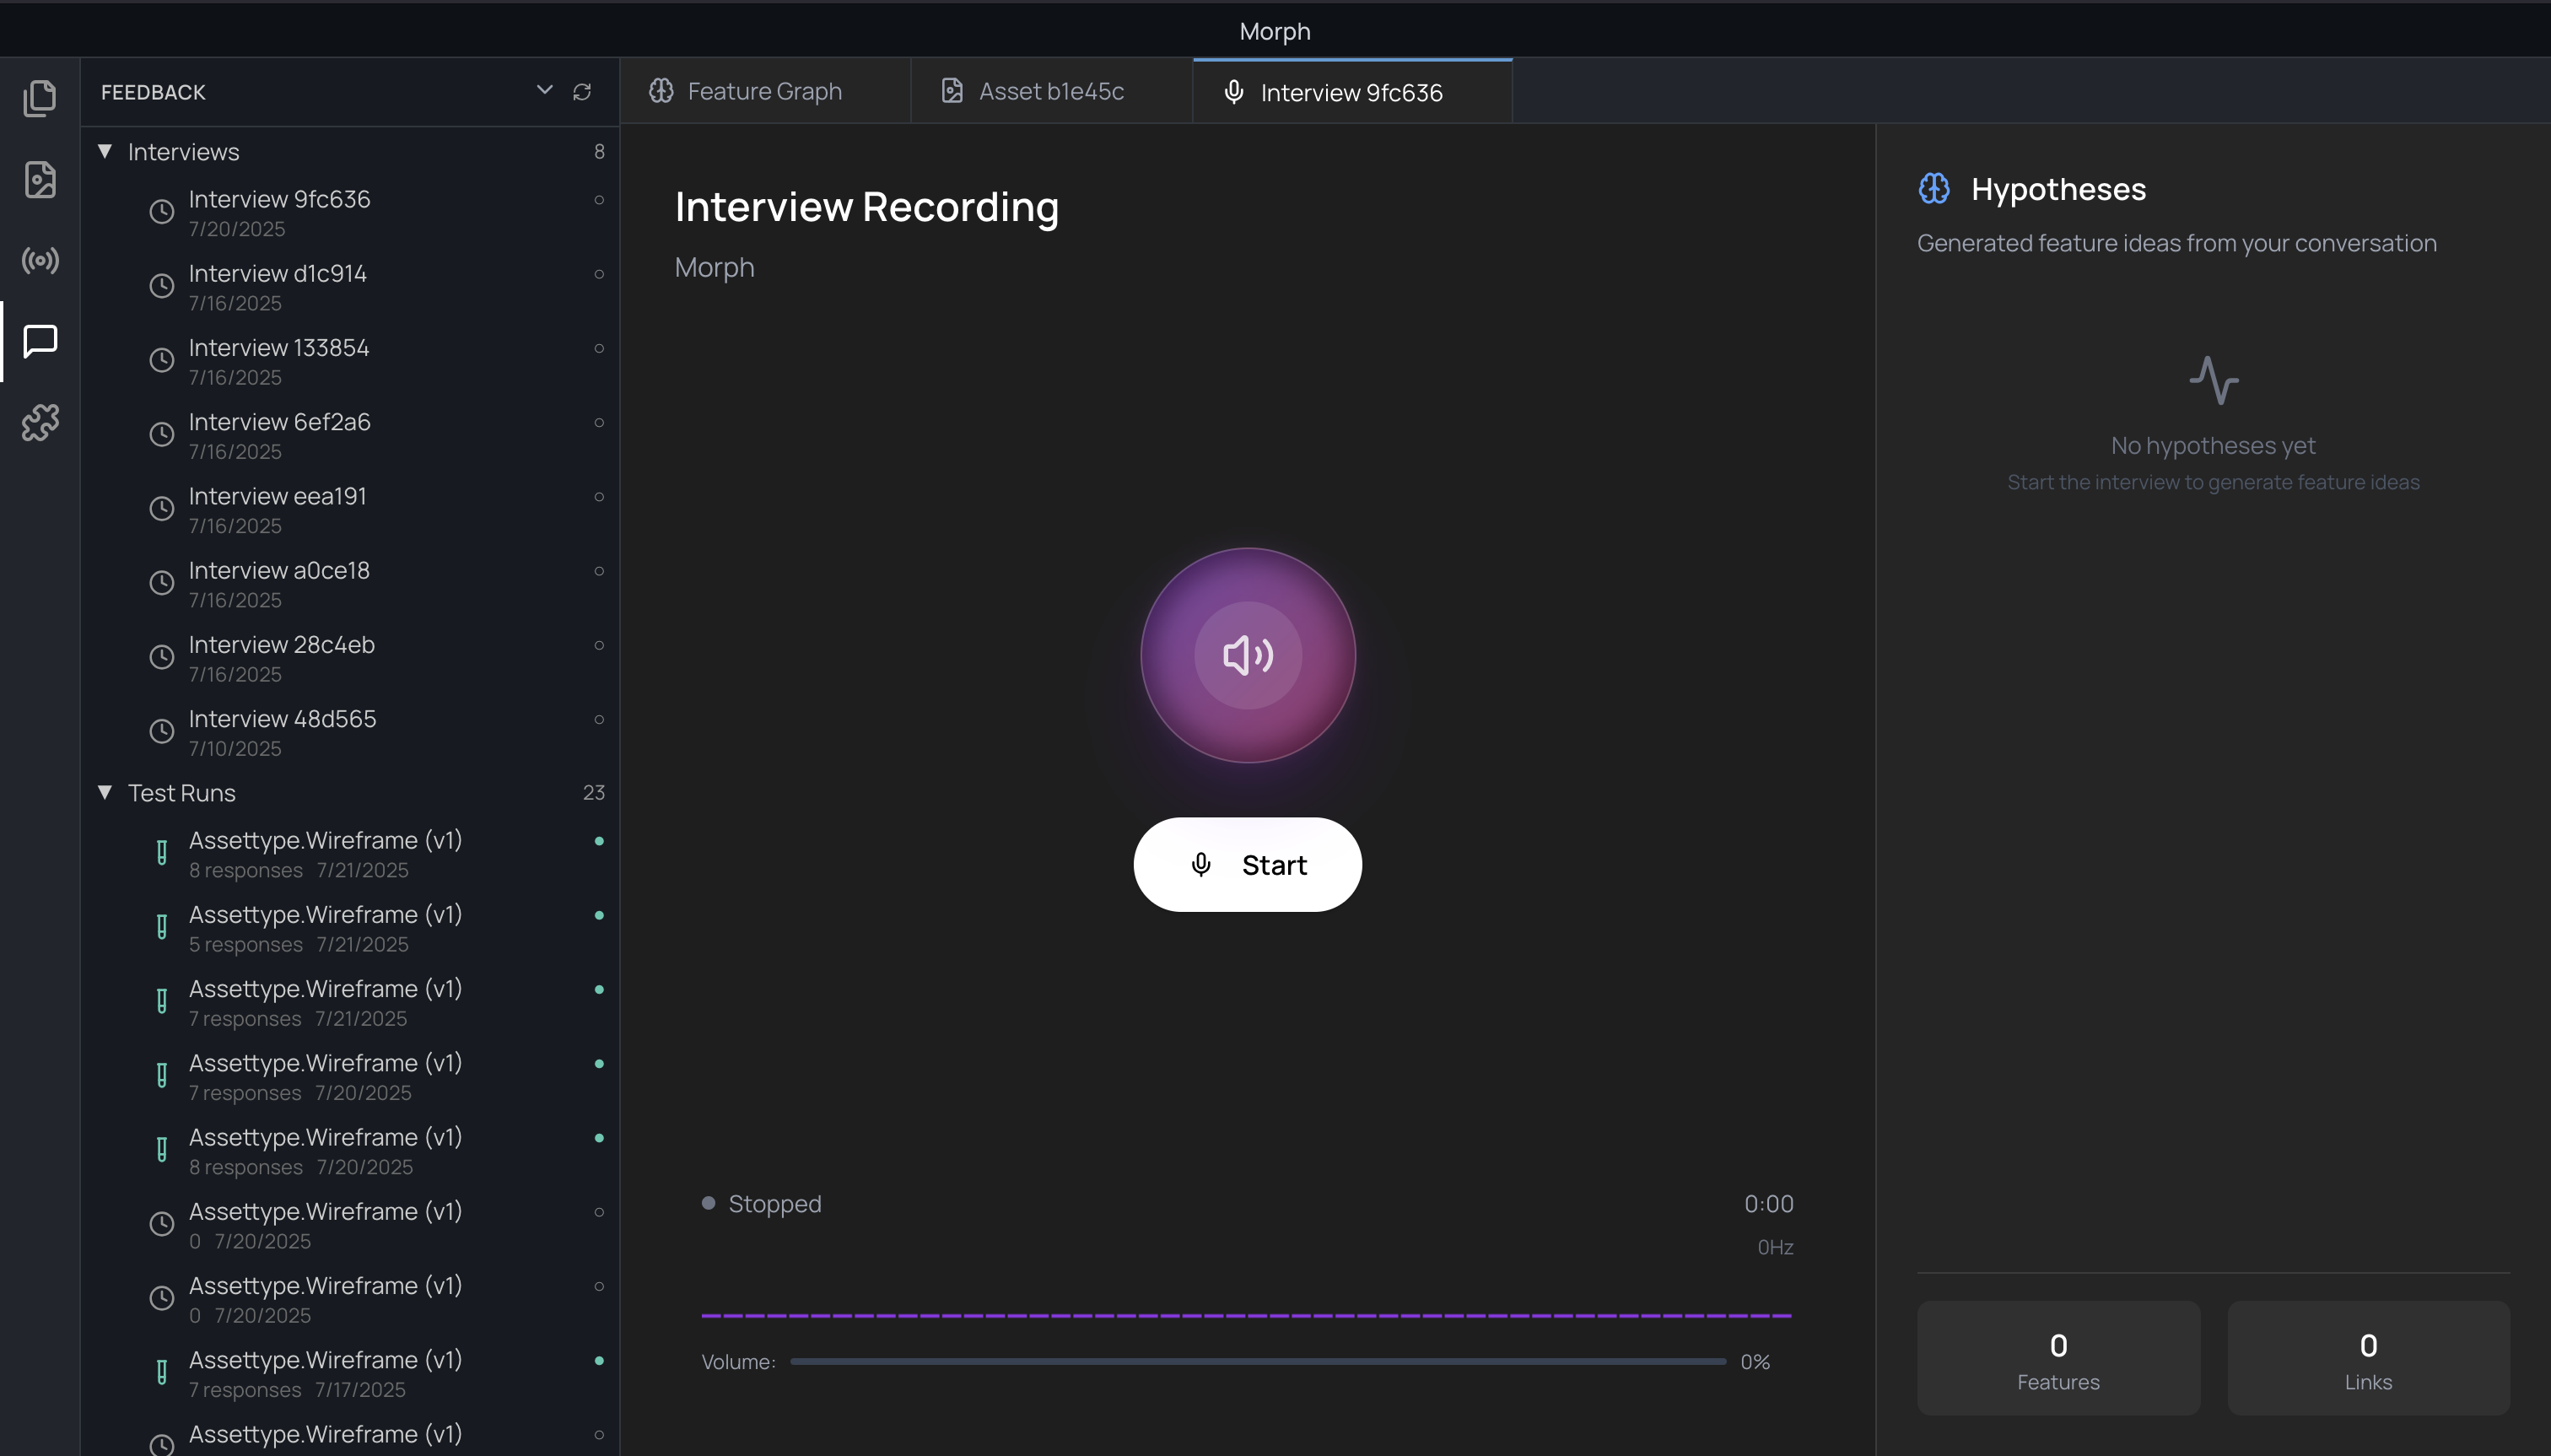Select the feedback chat sidebar icon
This screenshot has height=1456, width=2551.
(x=40, y=341)
